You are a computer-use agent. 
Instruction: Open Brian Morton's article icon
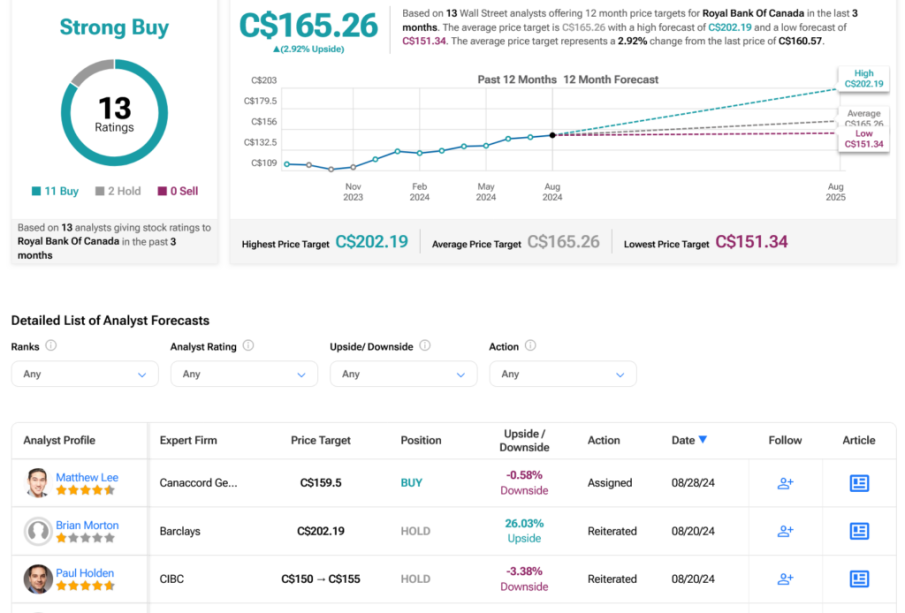click(x=859, y=531)
